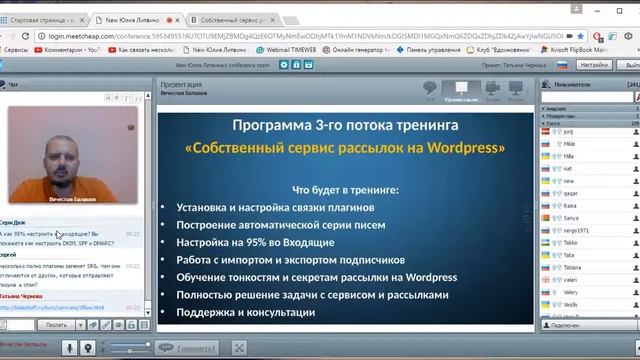Screen dimensions: 640x360
Task: Open the dropdown arrow next to Послать
Action: pyautogui.click(x=80, y=325)
